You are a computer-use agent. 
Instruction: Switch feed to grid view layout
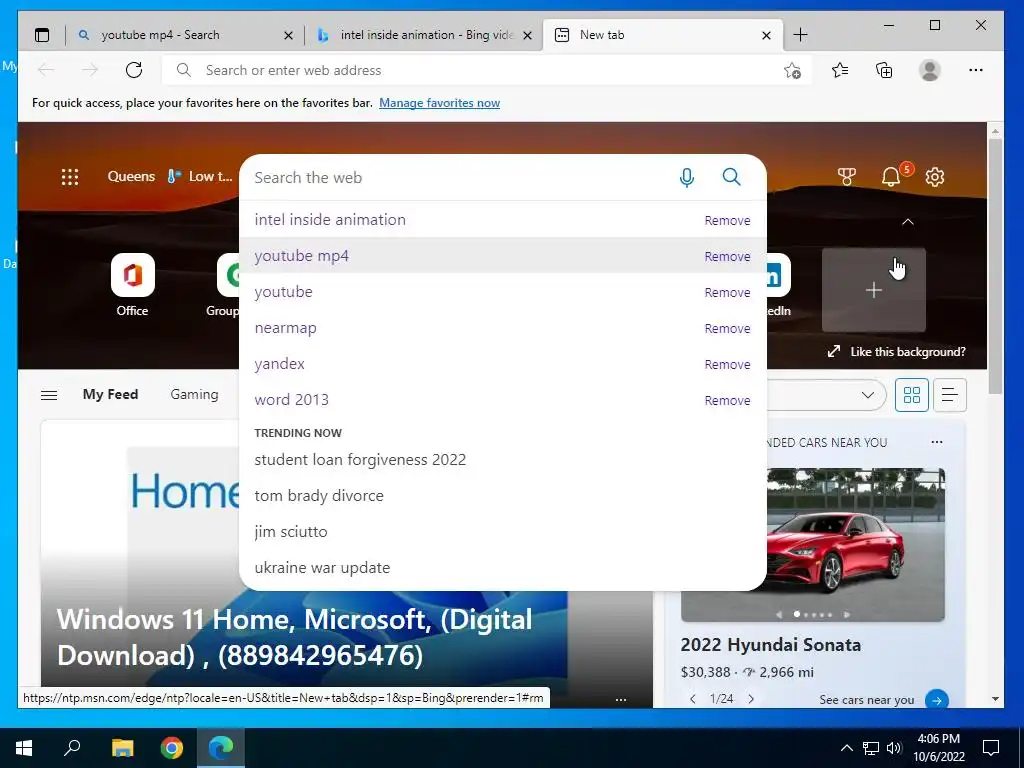click(x=912, y=395)
